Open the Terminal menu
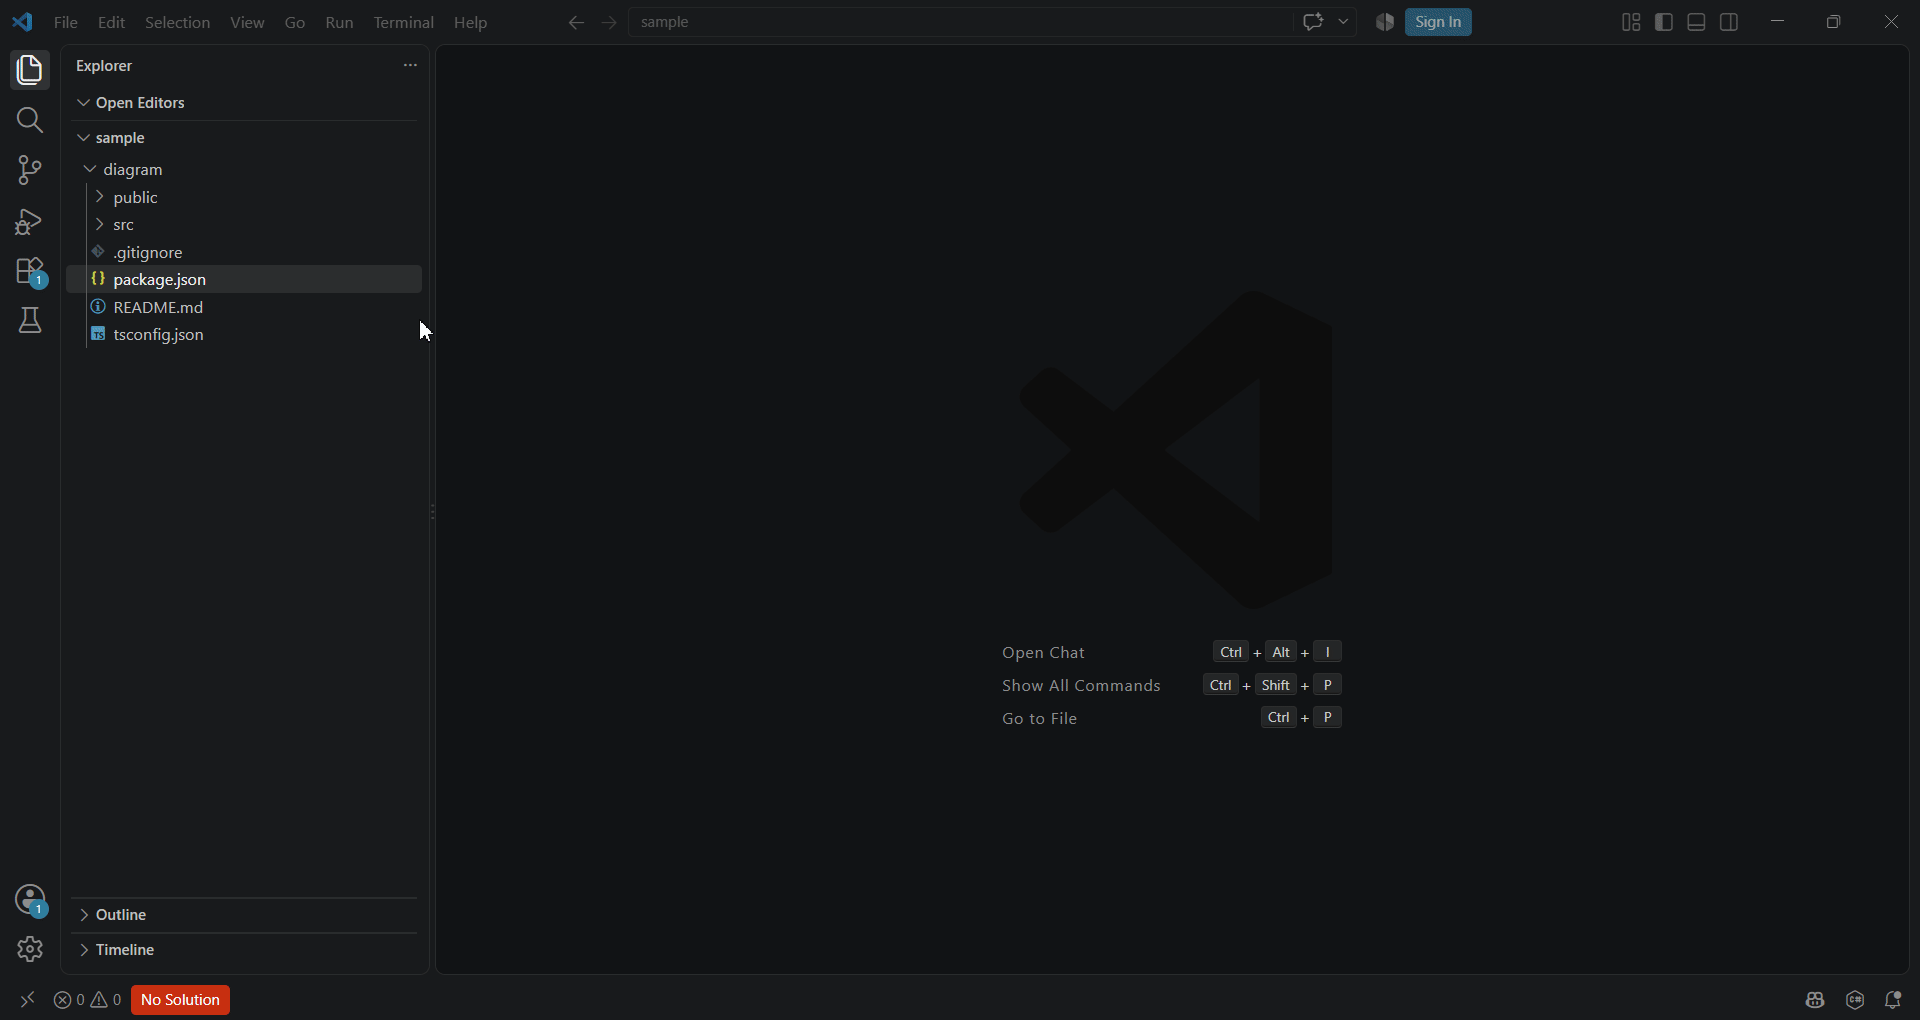1920x1020 pixels. (404, 22)
